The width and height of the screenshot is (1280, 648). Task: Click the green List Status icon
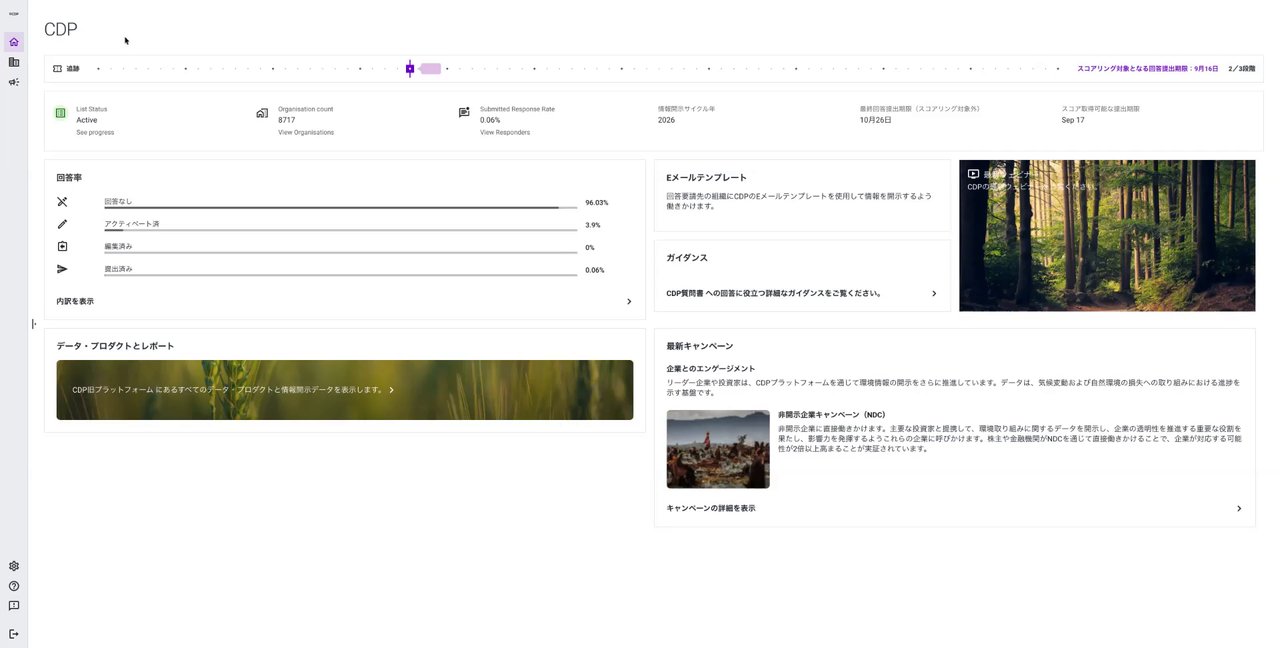coord(61,113)
